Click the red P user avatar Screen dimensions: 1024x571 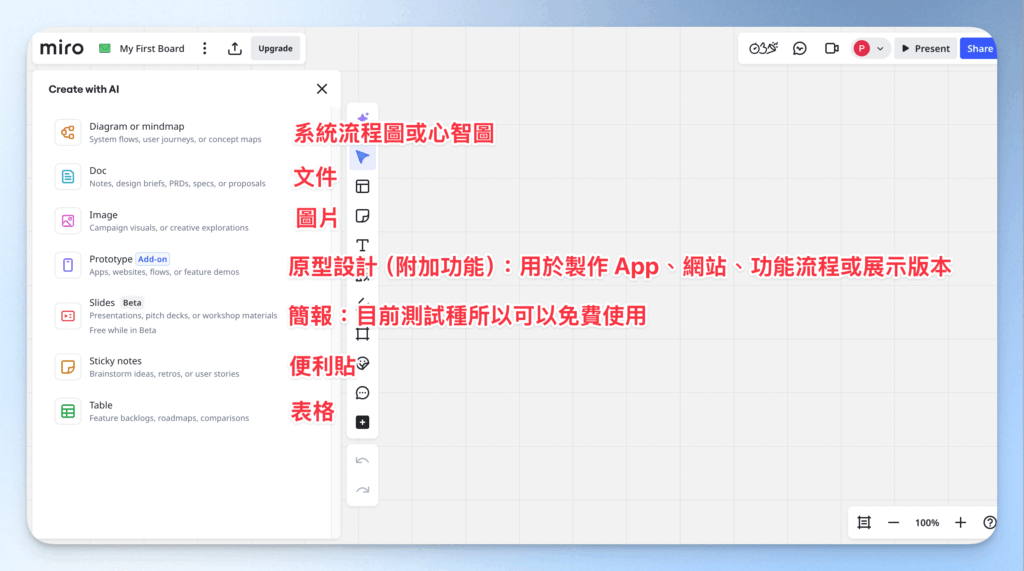(861, 48)
